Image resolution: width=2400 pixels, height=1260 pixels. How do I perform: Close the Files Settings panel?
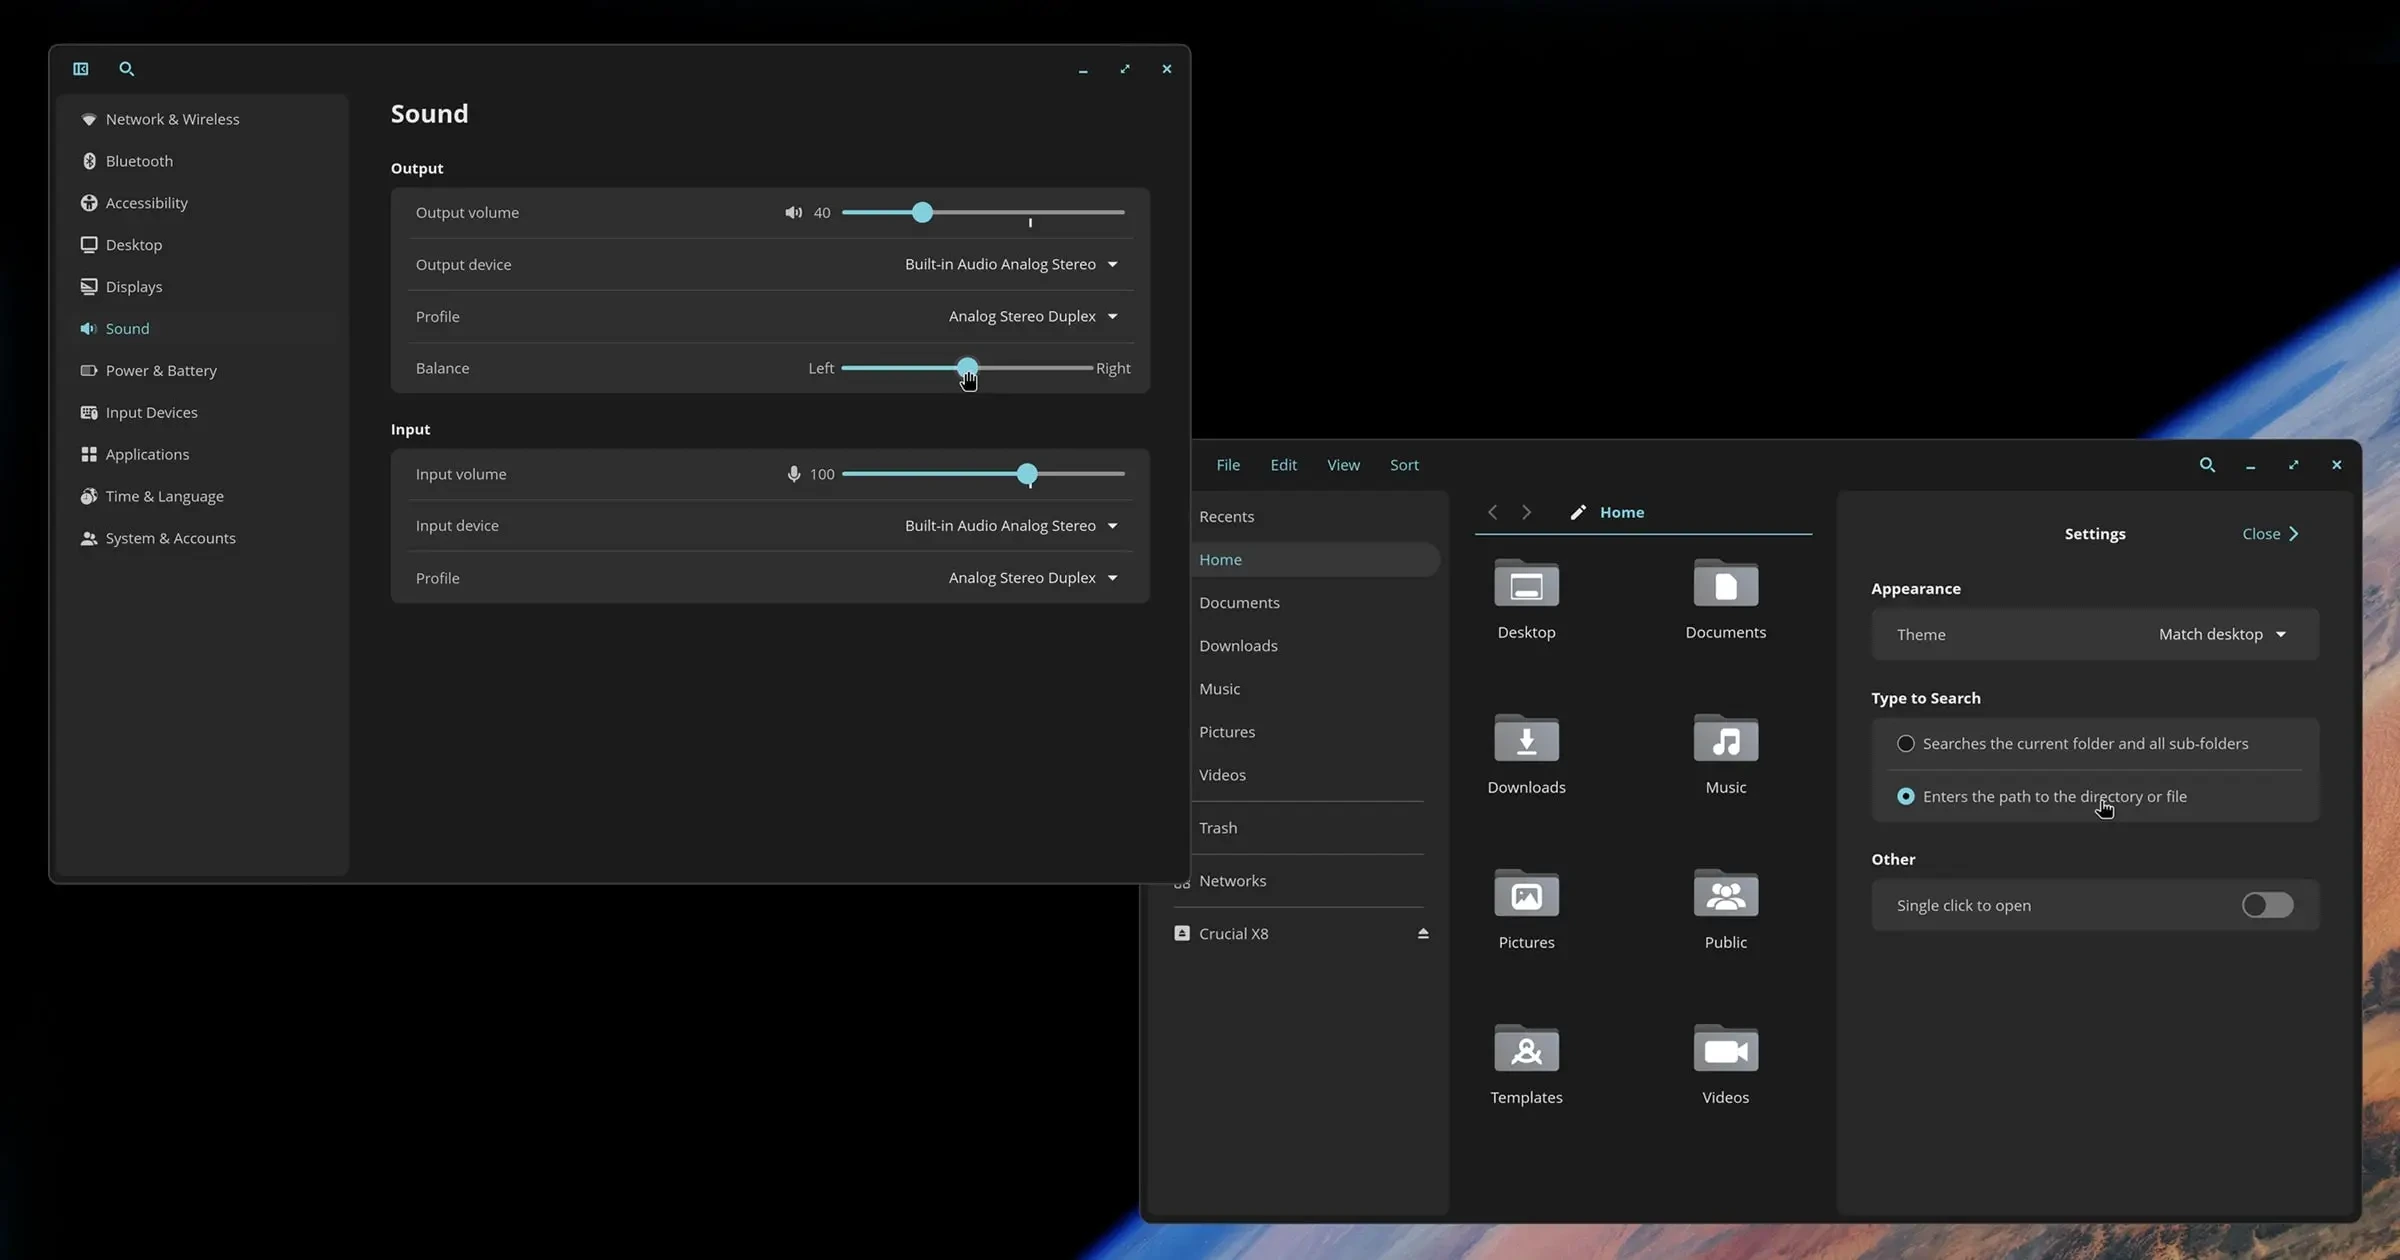click(x=2271, y=534)
